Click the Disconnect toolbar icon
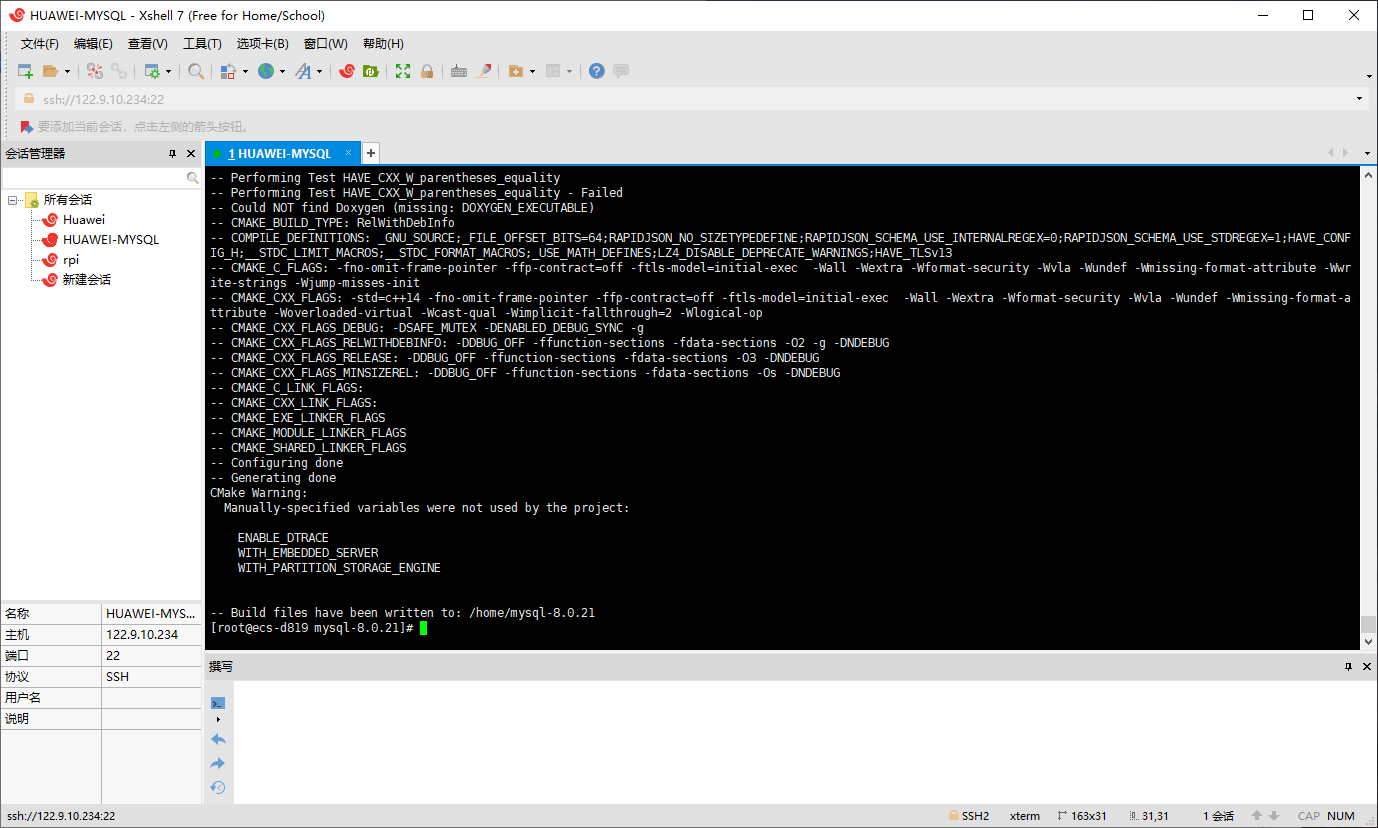Screen dimensions: 1378x828 tap(95, 71)
